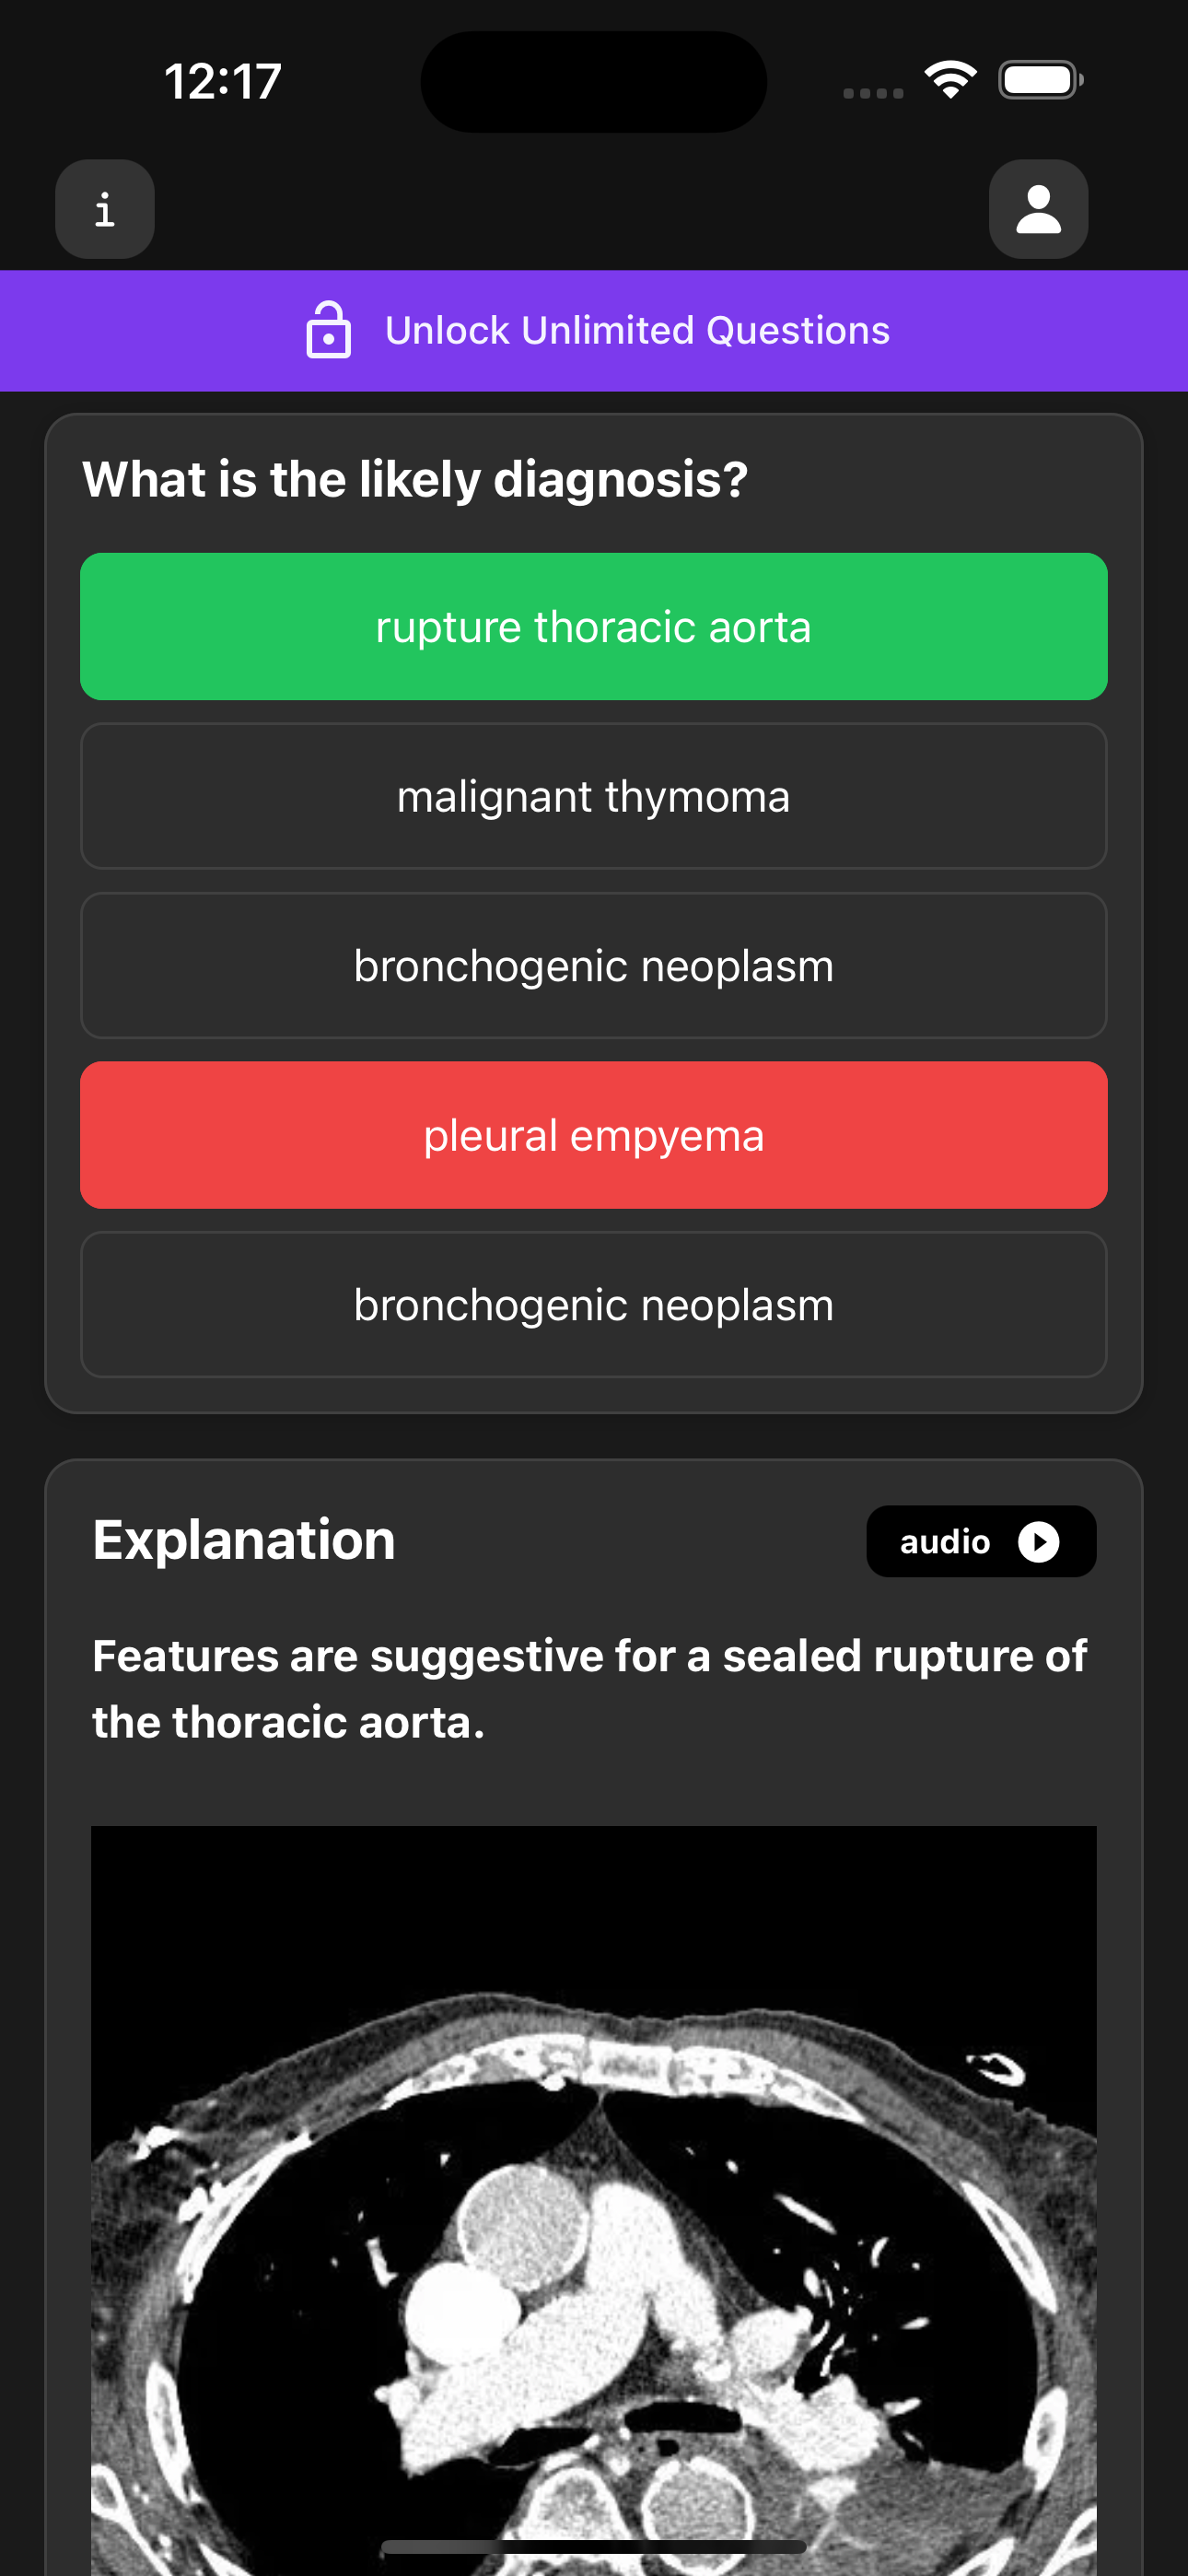Tap the clock showing 12:17

(x=223, y=81)
